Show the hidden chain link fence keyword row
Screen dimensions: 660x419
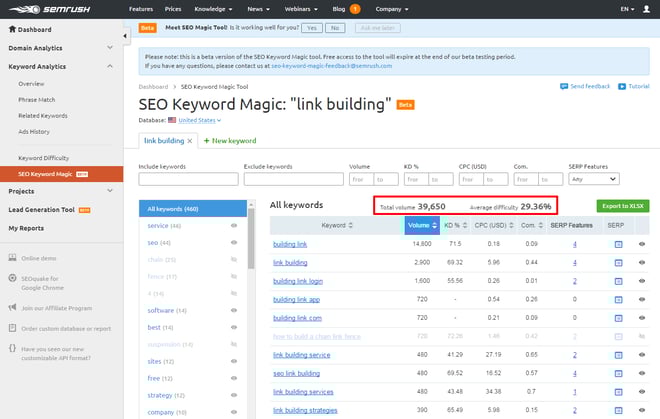point(642,336)
